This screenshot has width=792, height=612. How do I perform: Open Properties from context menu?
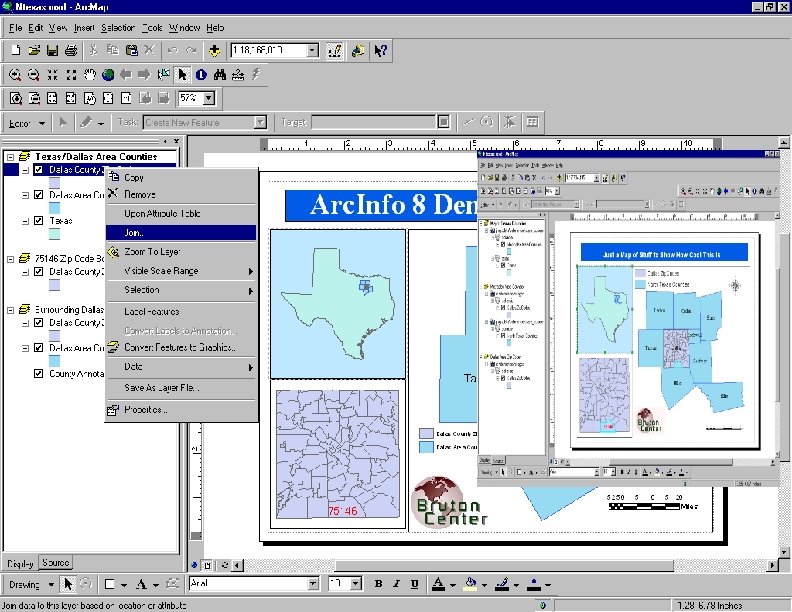click(x=181, y=410)
